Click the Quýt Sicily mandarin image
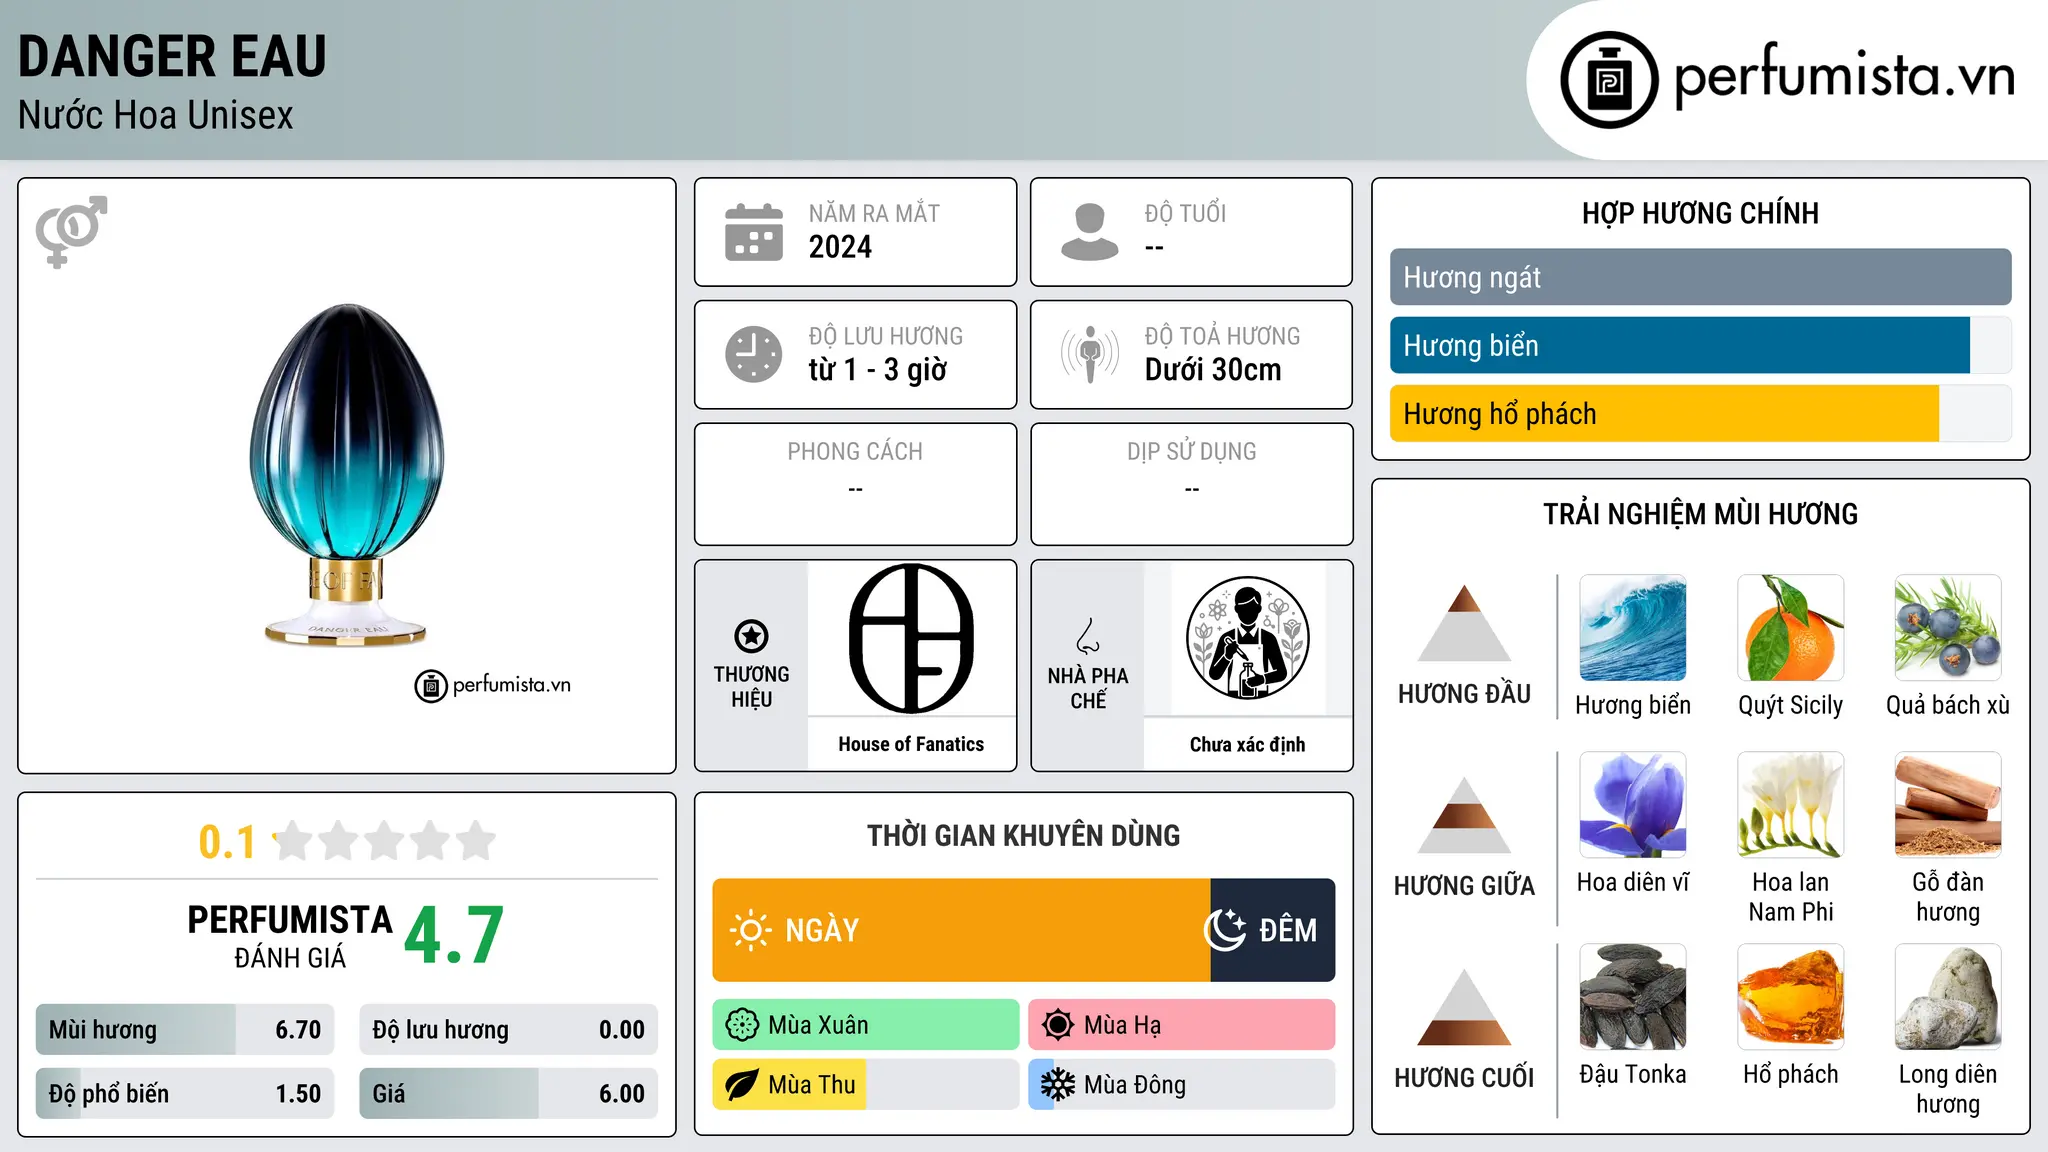This screenshot has width=2048, height=1152. 1791,628
